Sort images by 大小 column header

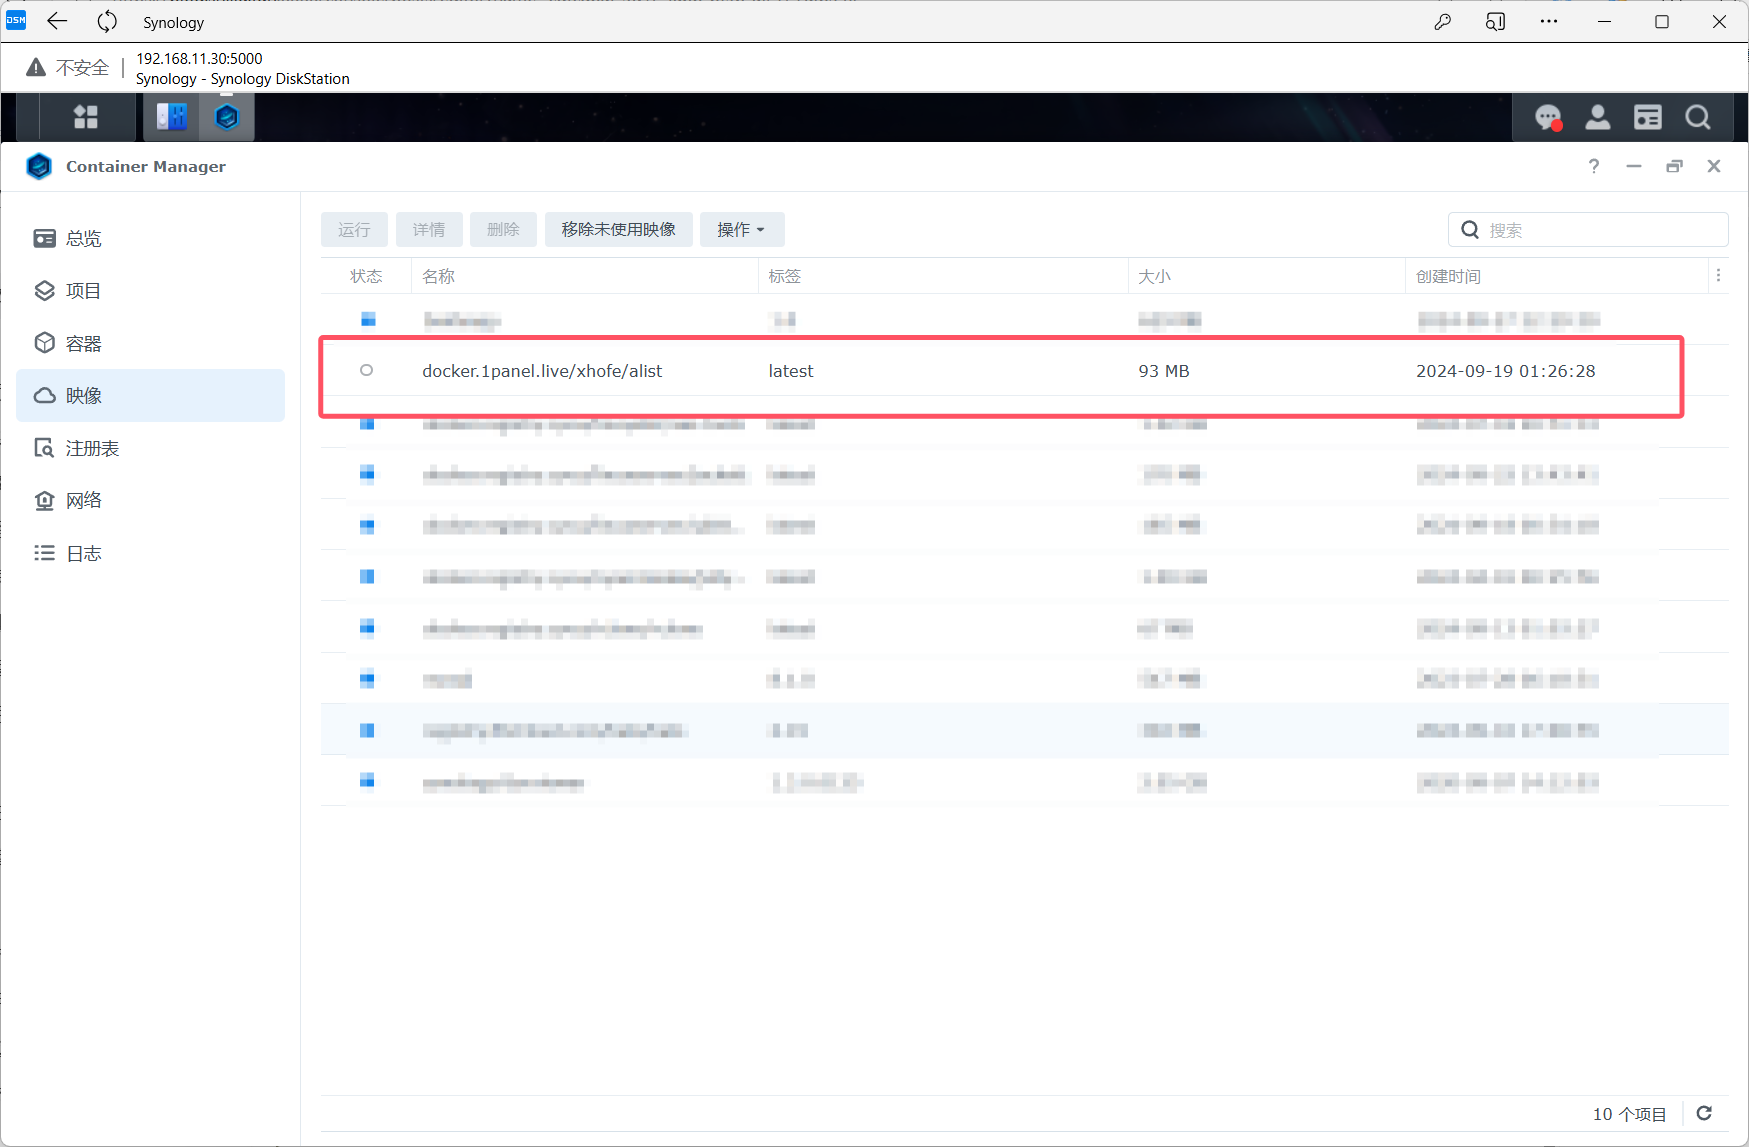[x=1154, y=277]
